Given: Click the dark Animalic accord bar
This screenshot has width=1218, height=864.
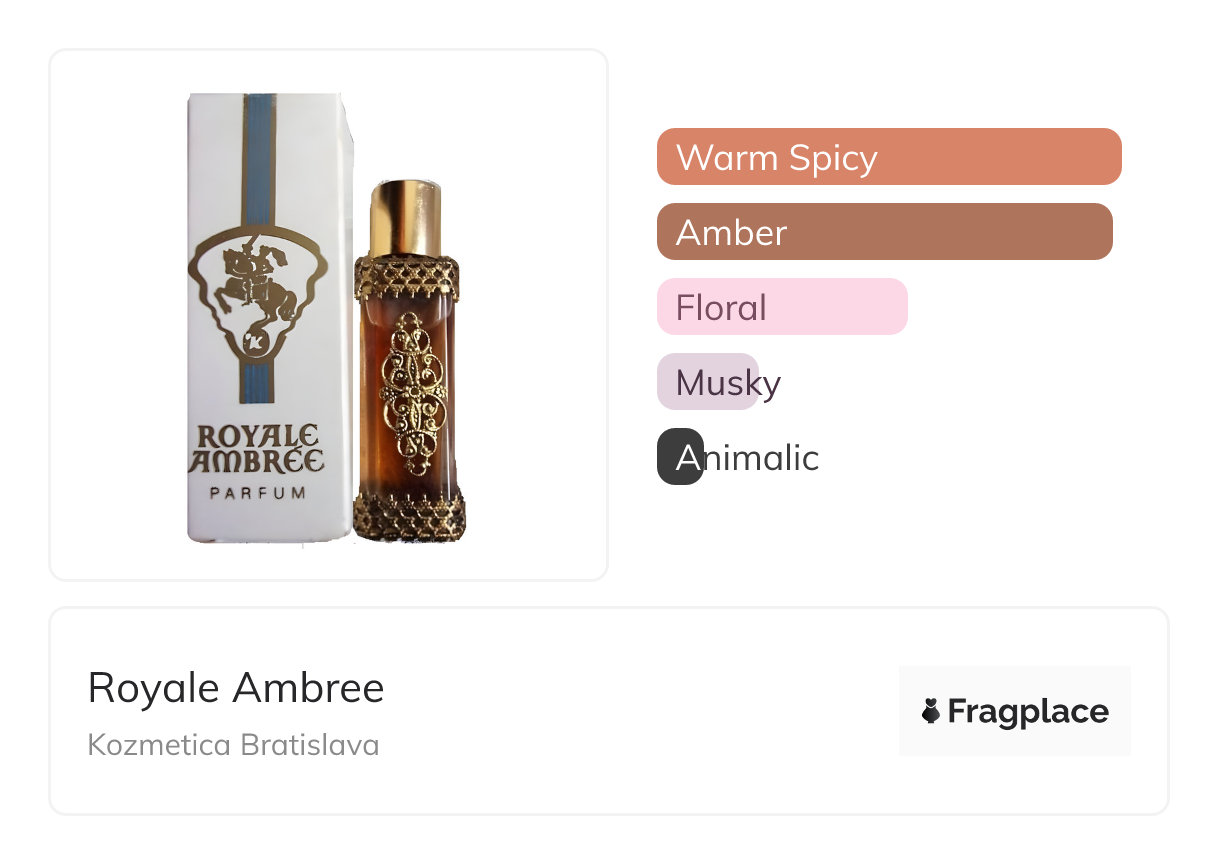Looking at the screenshot, I should pos(680,457).
